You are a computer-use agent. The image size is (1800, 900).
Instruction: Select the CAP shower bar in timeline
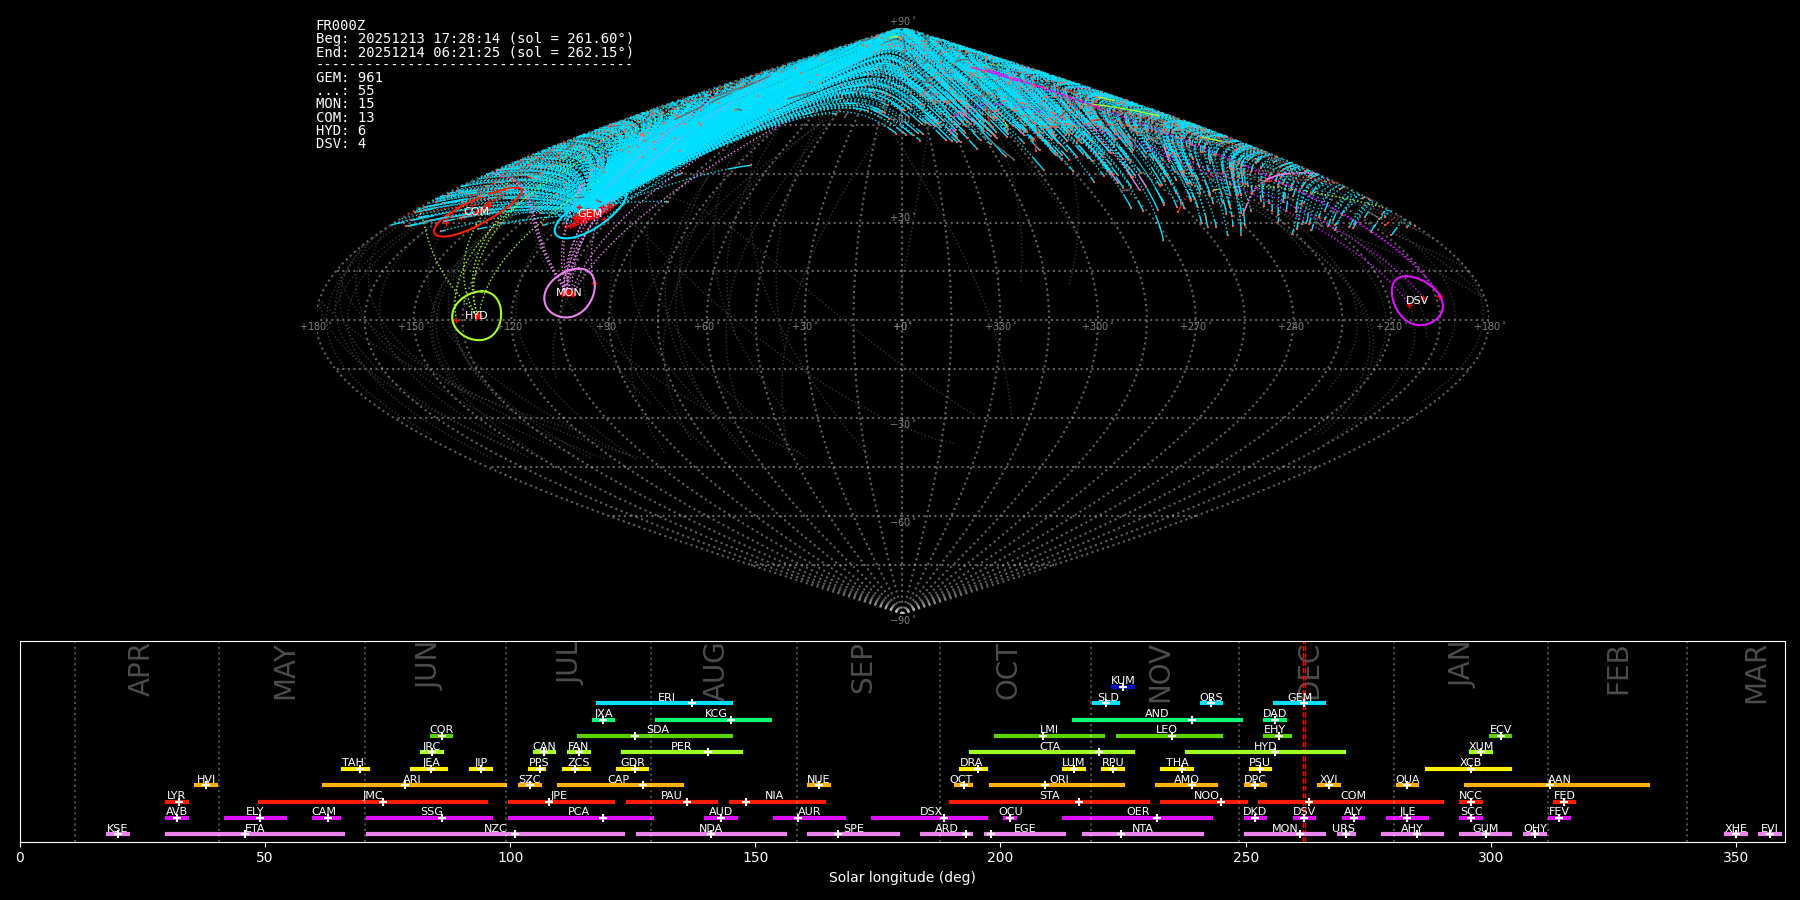(x=620, y=785)
